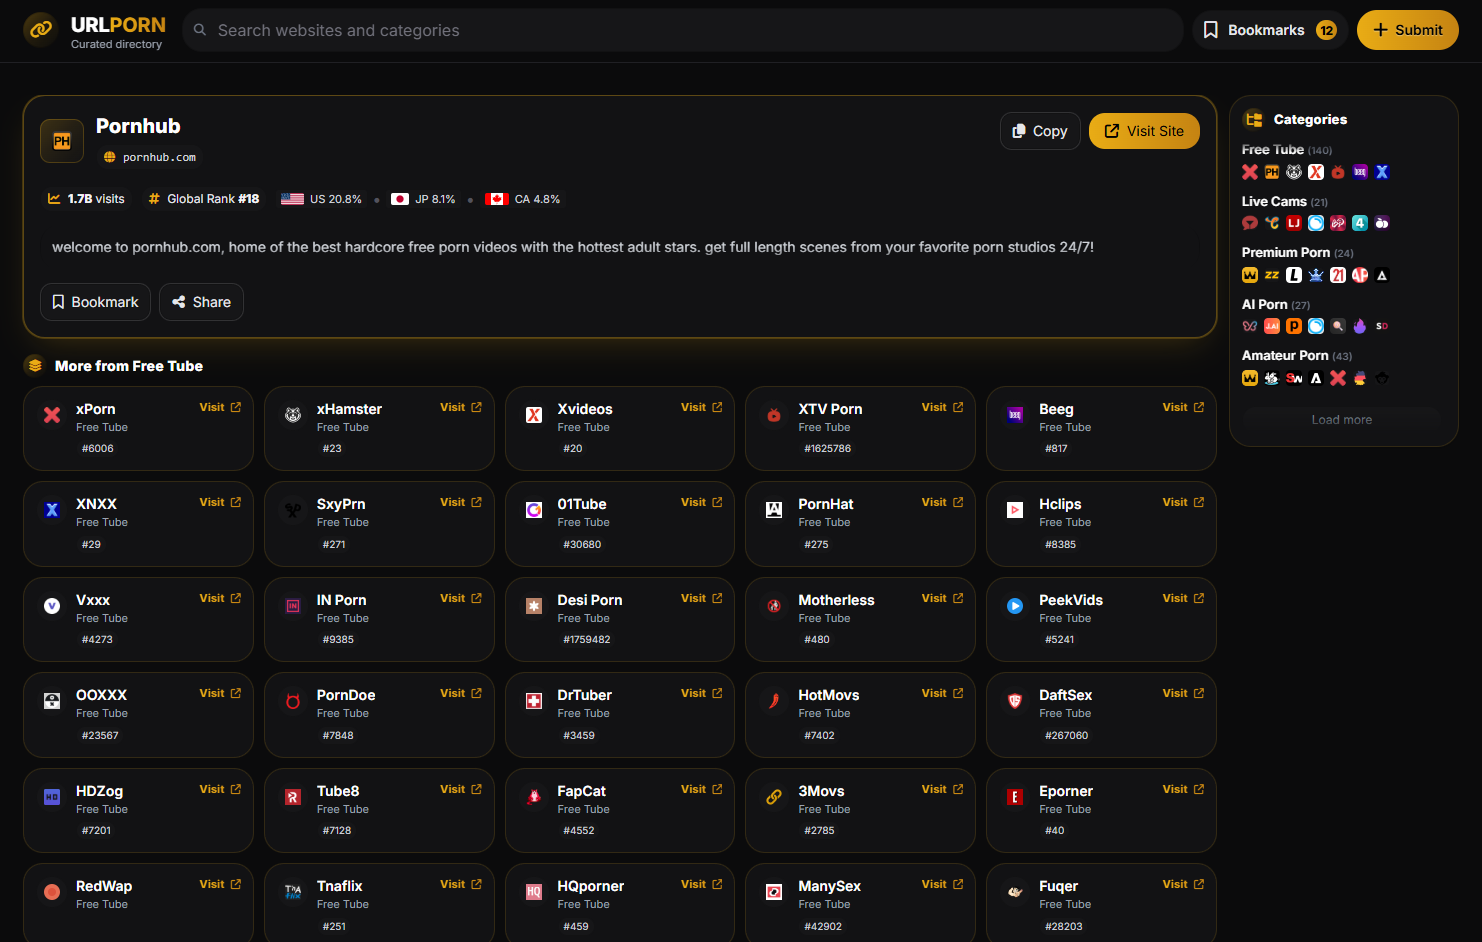Select the IN Porn card title

pos(341,600)
